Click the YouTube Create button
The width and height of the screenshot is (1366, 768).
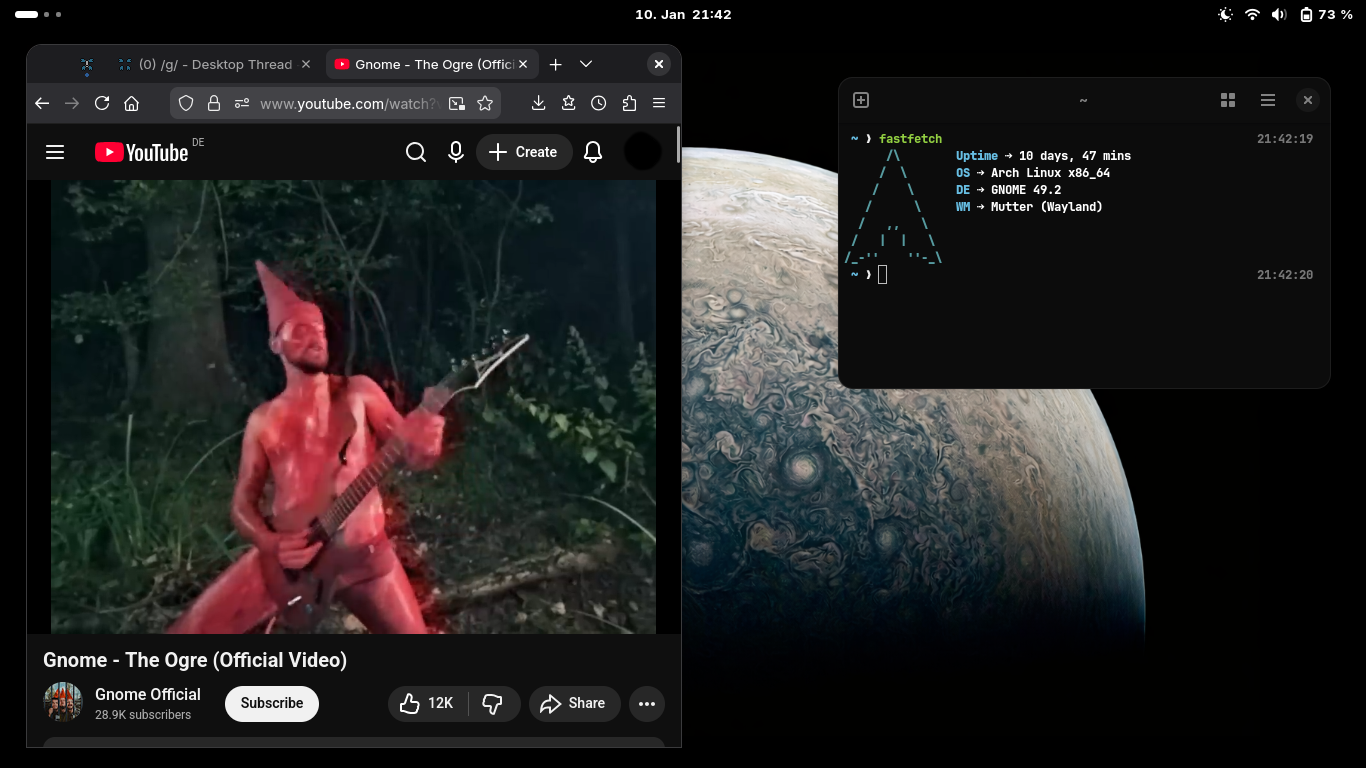pos(524,152)
